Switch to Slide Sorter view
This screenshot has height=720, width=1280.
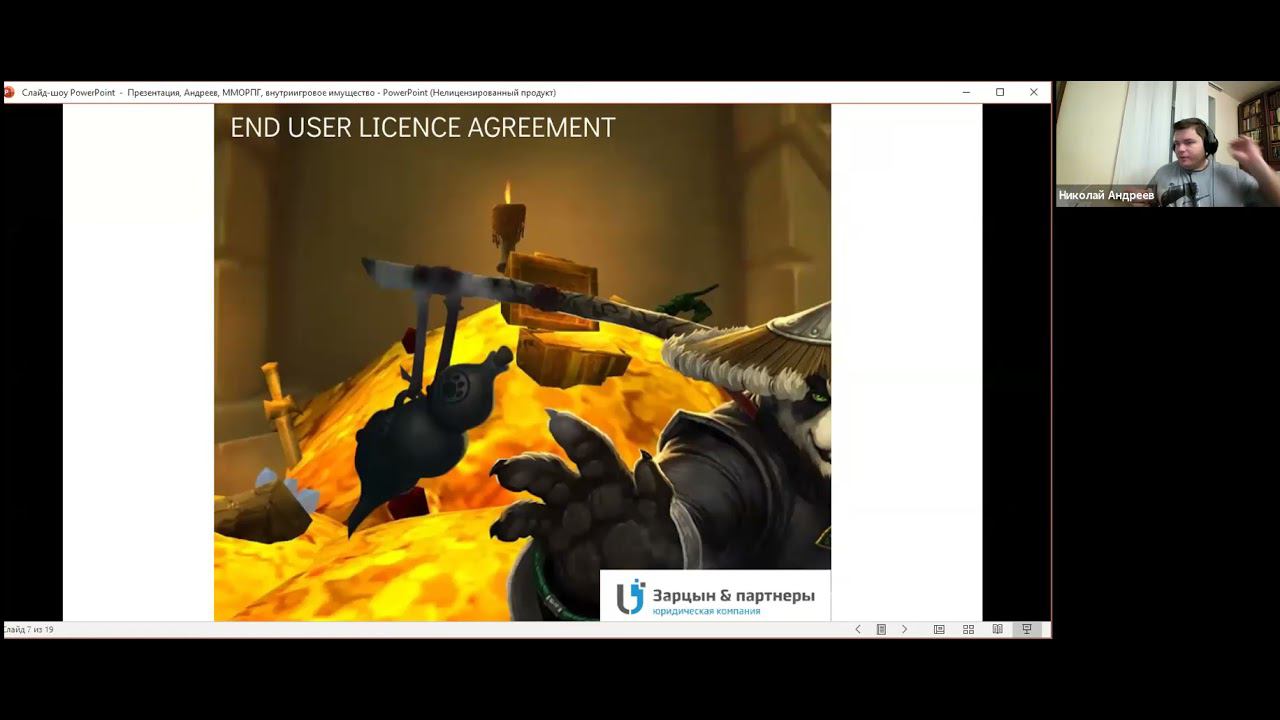click(x=968, y=629)
